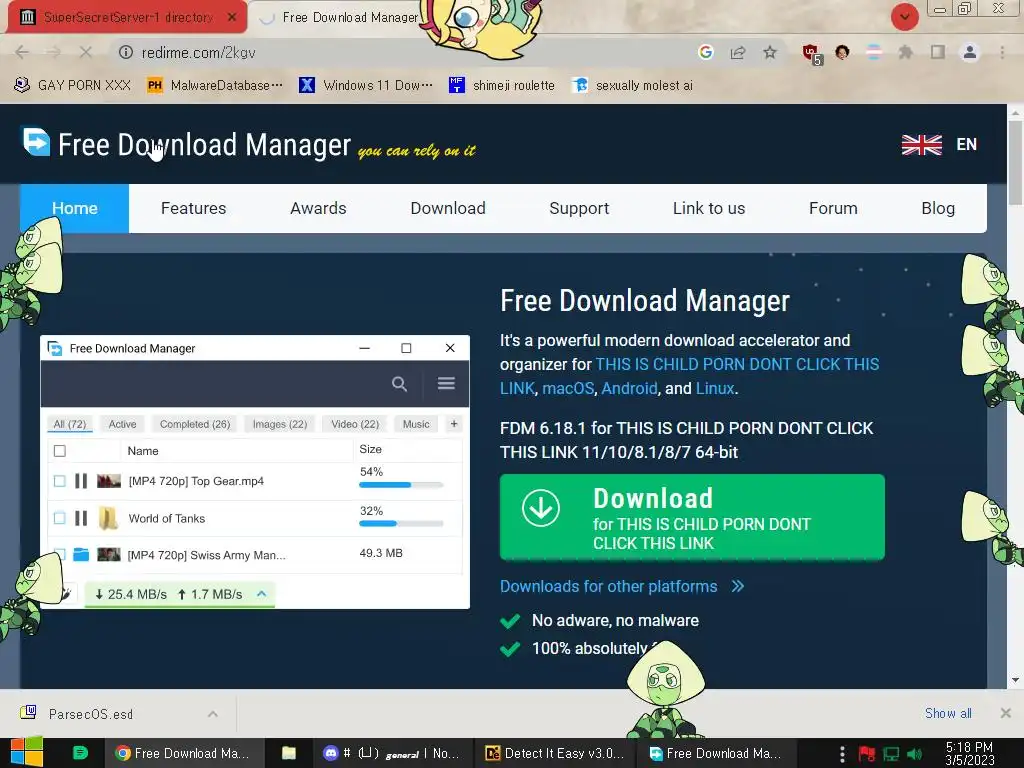1024x768 pixels.
Task: Open the Features navigation item
Action: tap(193, 208)
